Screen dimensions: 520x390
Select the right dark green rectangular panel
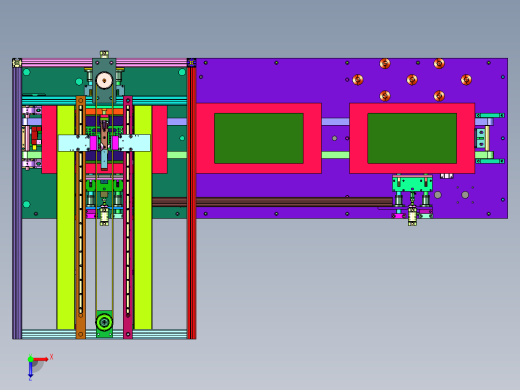point(412,138)
